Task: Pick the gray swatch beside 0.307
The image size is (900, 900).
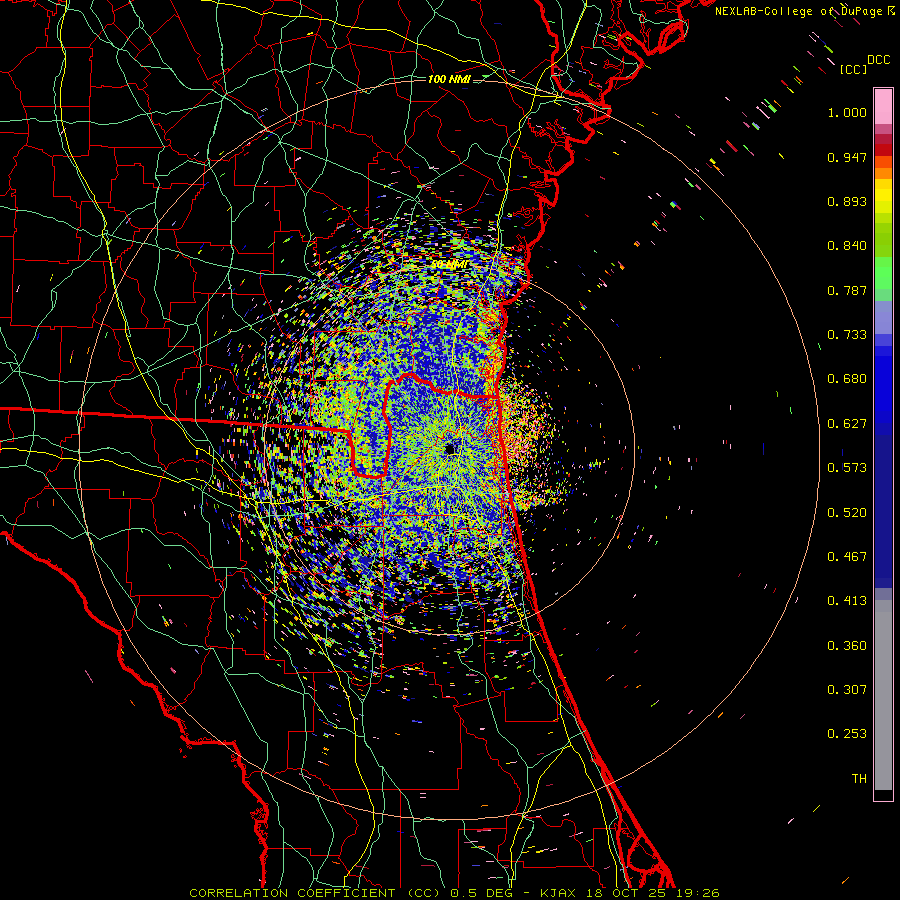Action: [883, 696]
